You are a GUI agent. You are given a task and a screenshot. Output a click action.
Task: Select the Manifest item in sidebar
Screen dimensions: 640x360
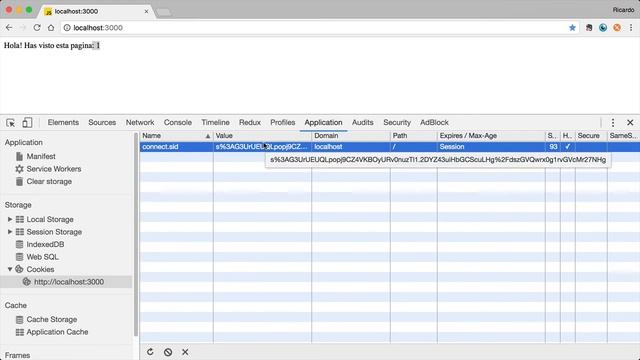click(41, 156)
